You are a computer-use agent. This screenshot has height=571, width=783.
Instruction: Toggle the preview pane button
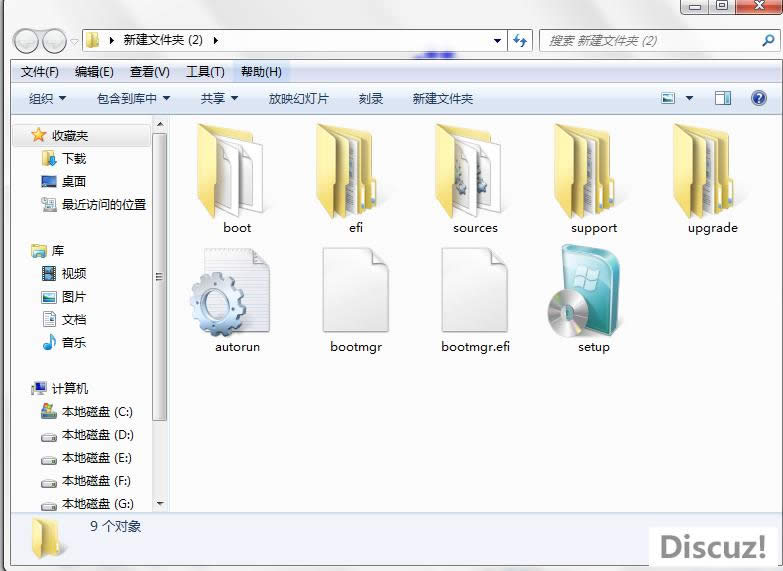(x=723, y=98)
